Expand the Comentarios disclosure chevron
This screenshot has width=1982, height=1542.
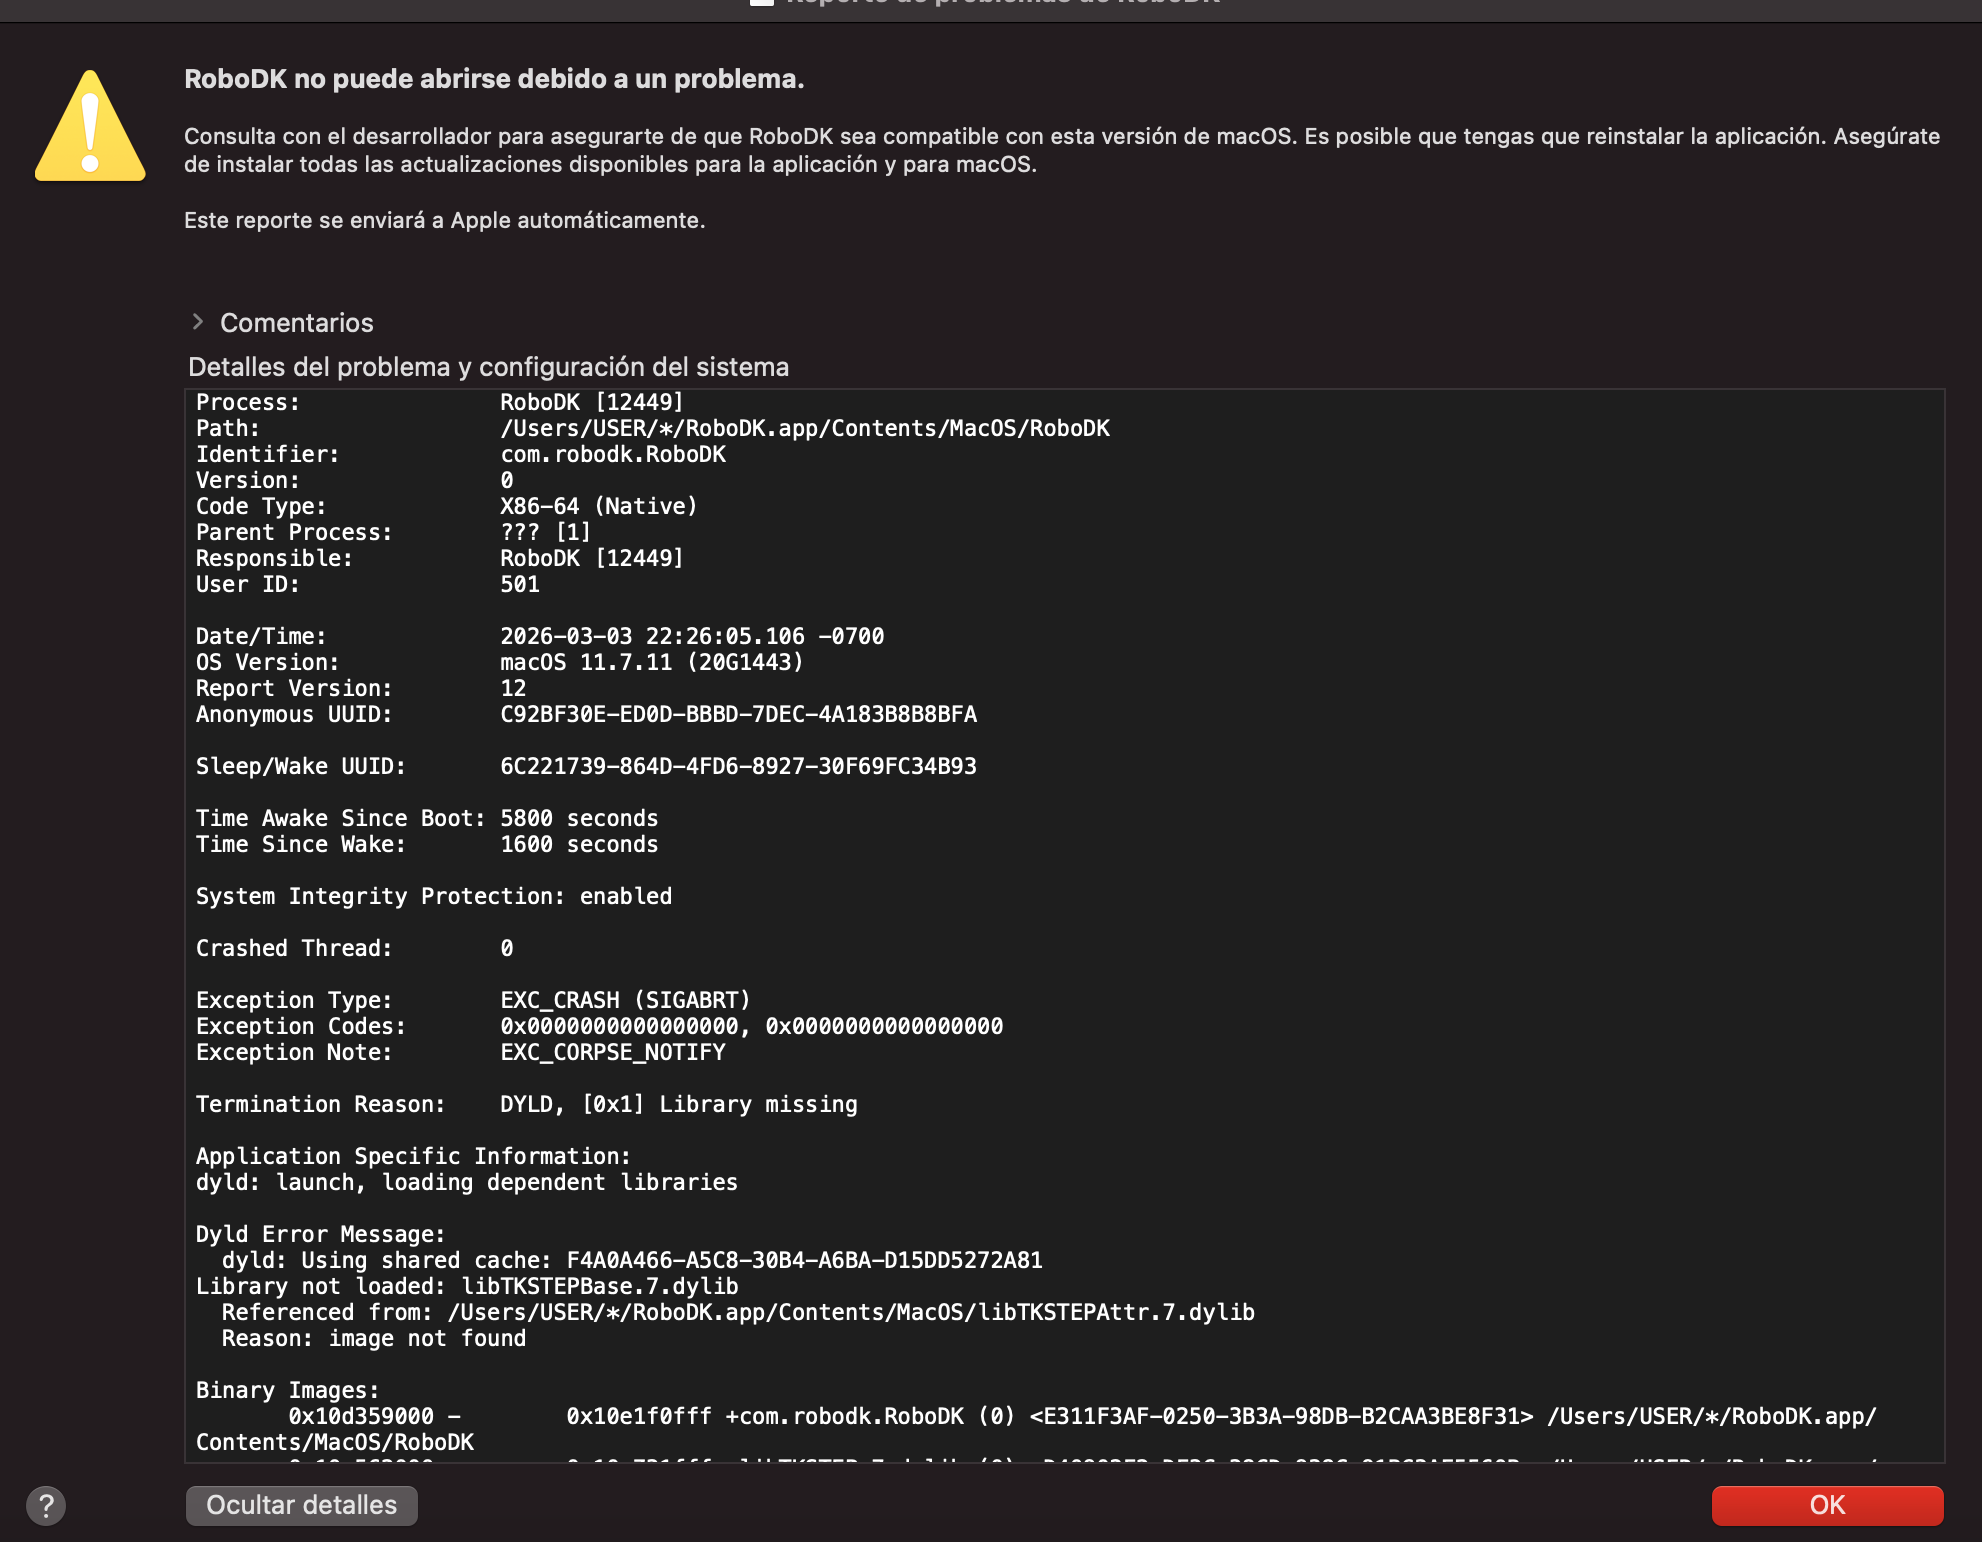(x=198, y=322)
